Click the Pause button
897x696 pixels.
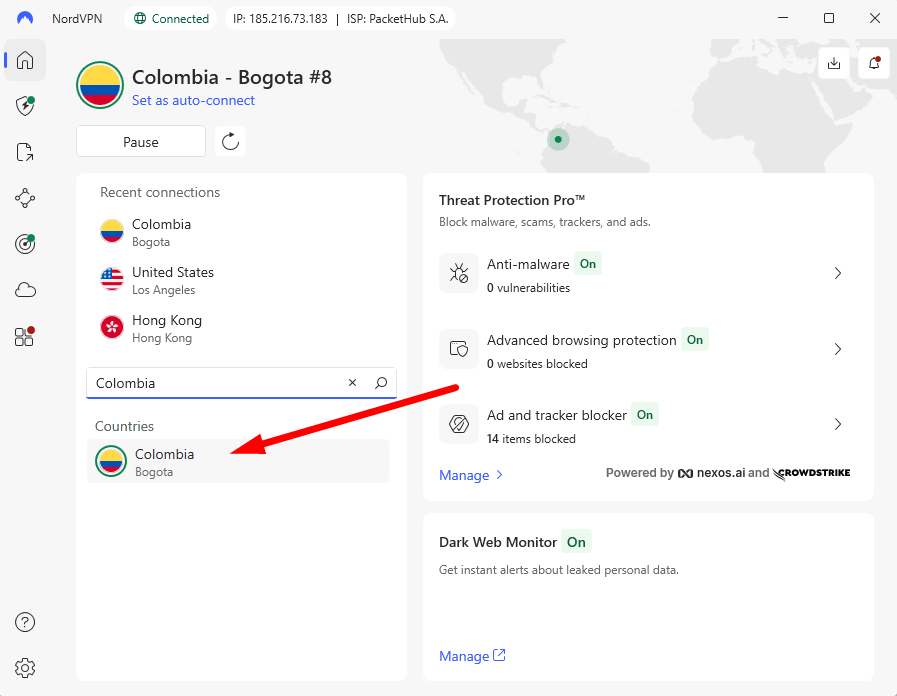click(140, 141)
